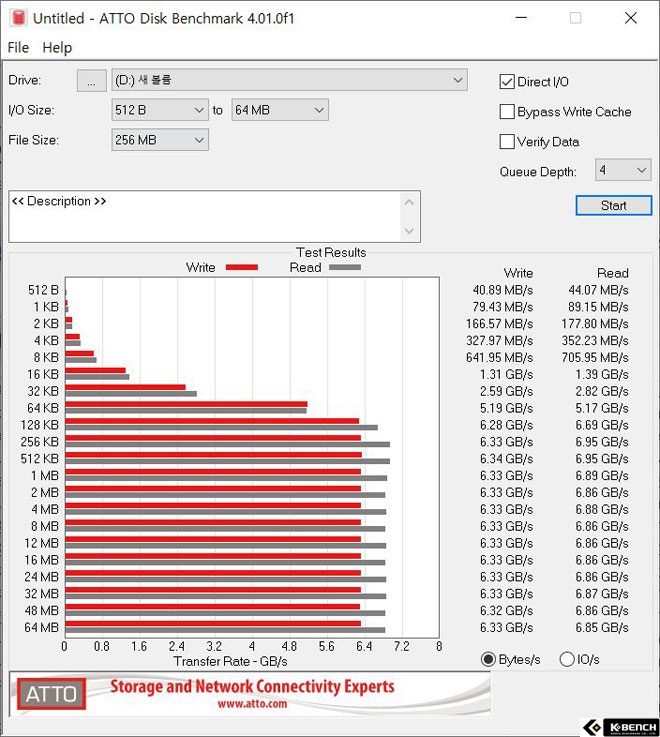Image resolution: width=660 pixels, height=737 pixels.
Task: Select the Bytes/s radio button
Action: click(488, 659)
